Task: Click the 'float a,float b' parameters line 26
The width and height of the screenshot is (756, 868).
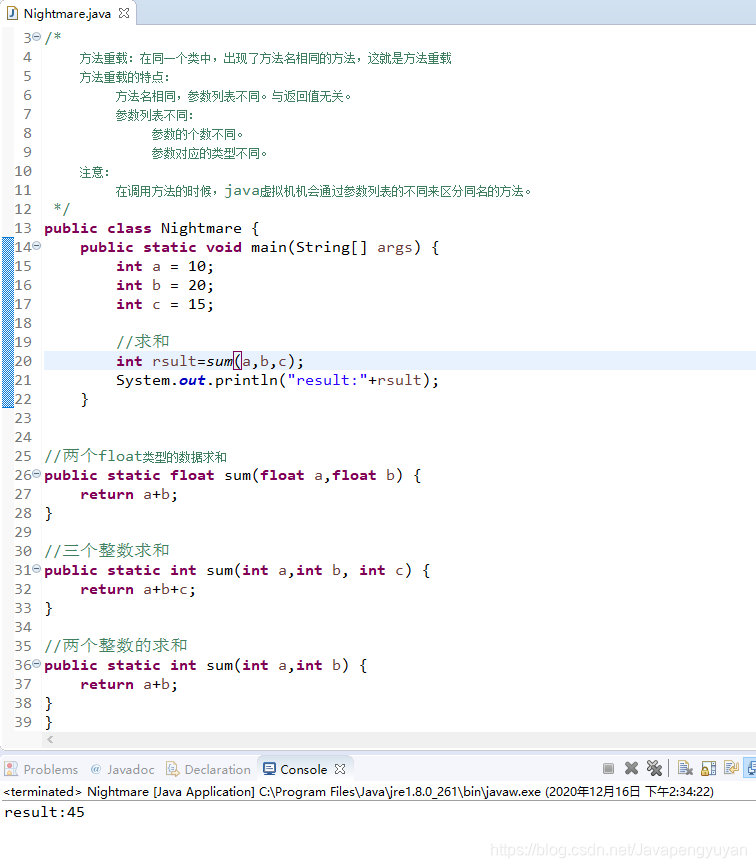Action: (327, 476)
